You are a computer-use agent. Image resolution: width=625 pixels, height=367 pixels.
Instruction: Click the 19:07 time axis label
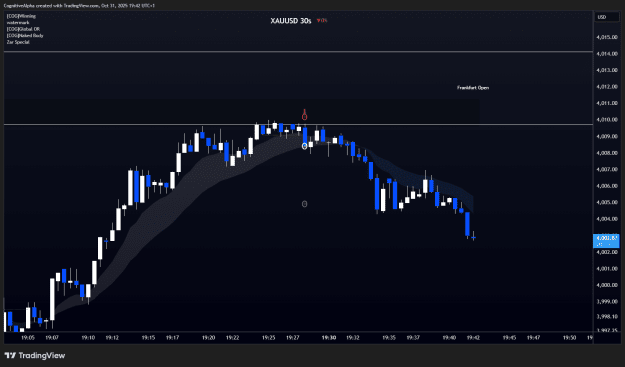tap(52, 338)
